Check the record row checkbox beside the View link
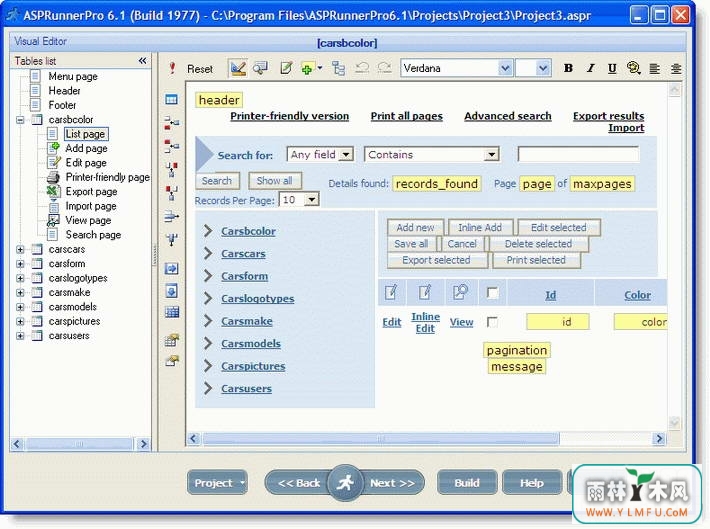This screenshot has height=529, width=710. (x=492, y=322)
